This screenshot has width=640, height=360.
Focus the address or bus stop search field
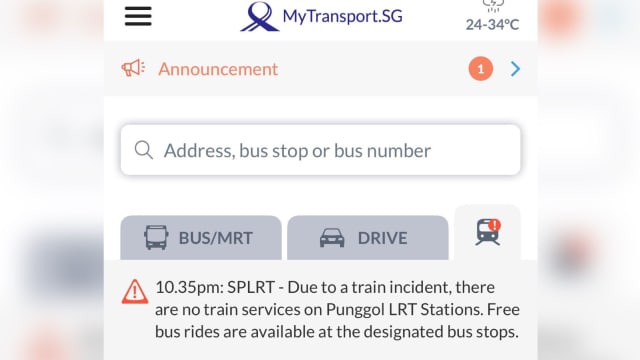(x=320, y=150)
